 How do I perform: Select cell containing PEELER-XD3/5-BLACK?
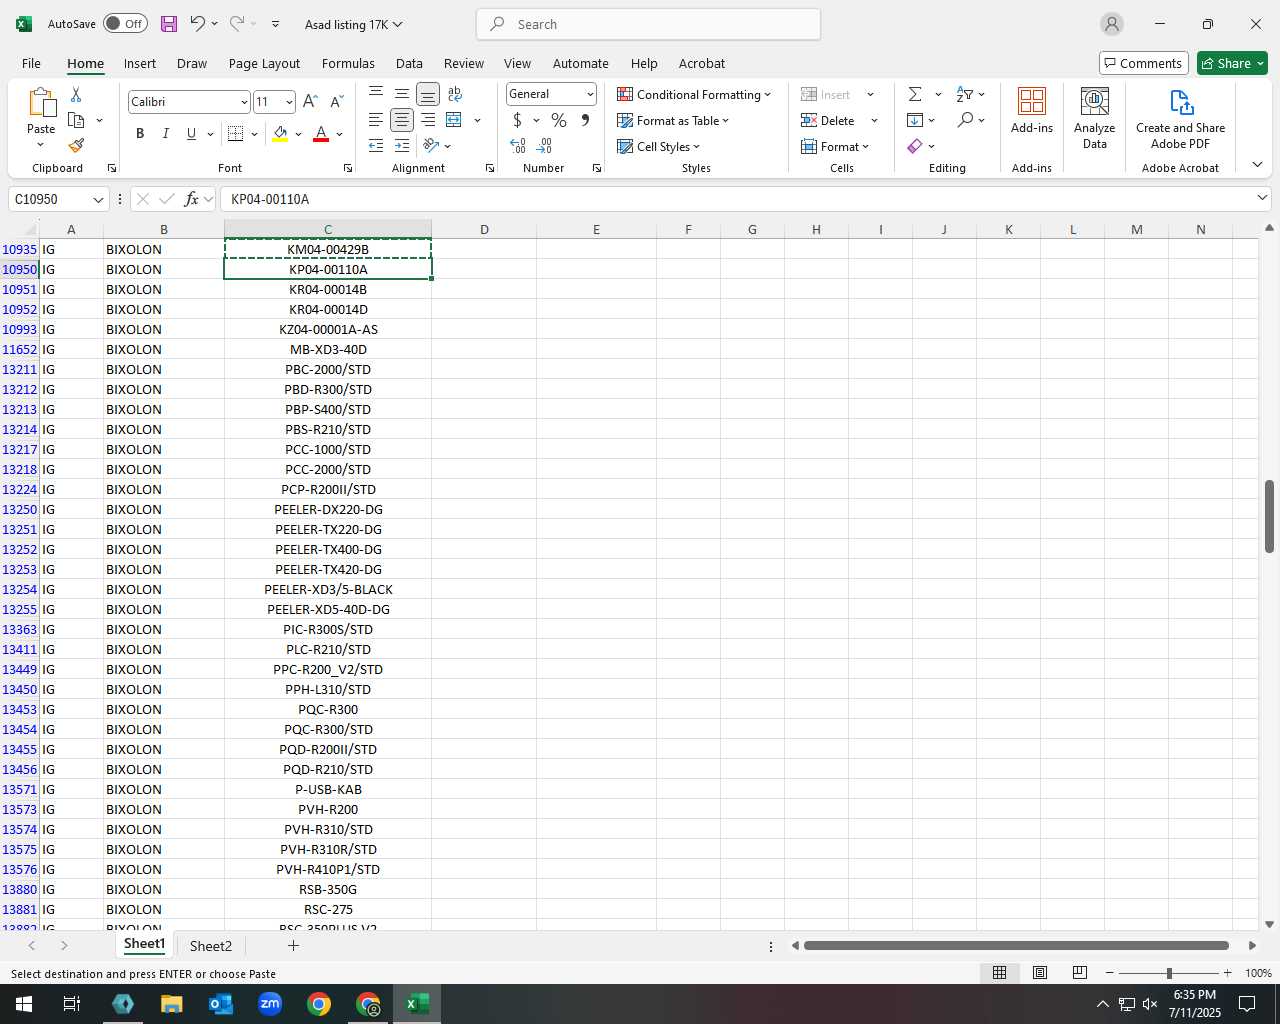(x=328, y=589)
